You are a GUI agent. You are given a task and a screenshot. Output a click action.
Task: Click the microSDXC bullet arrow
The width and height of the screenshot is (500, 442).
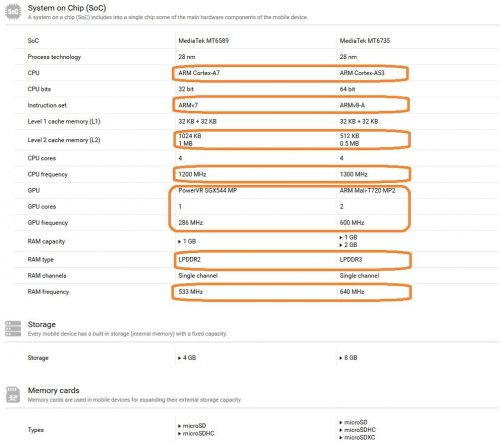pos(341,438)
